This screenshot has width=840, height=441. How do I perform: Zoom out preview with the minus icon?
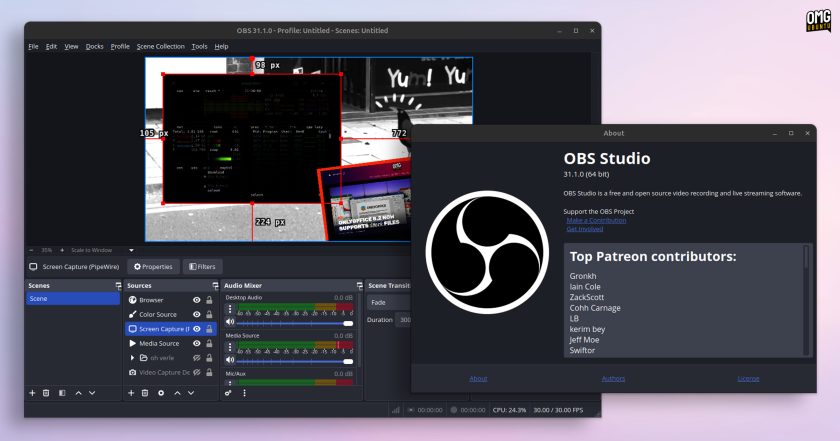pyautogui.click(x=31, y=250)
